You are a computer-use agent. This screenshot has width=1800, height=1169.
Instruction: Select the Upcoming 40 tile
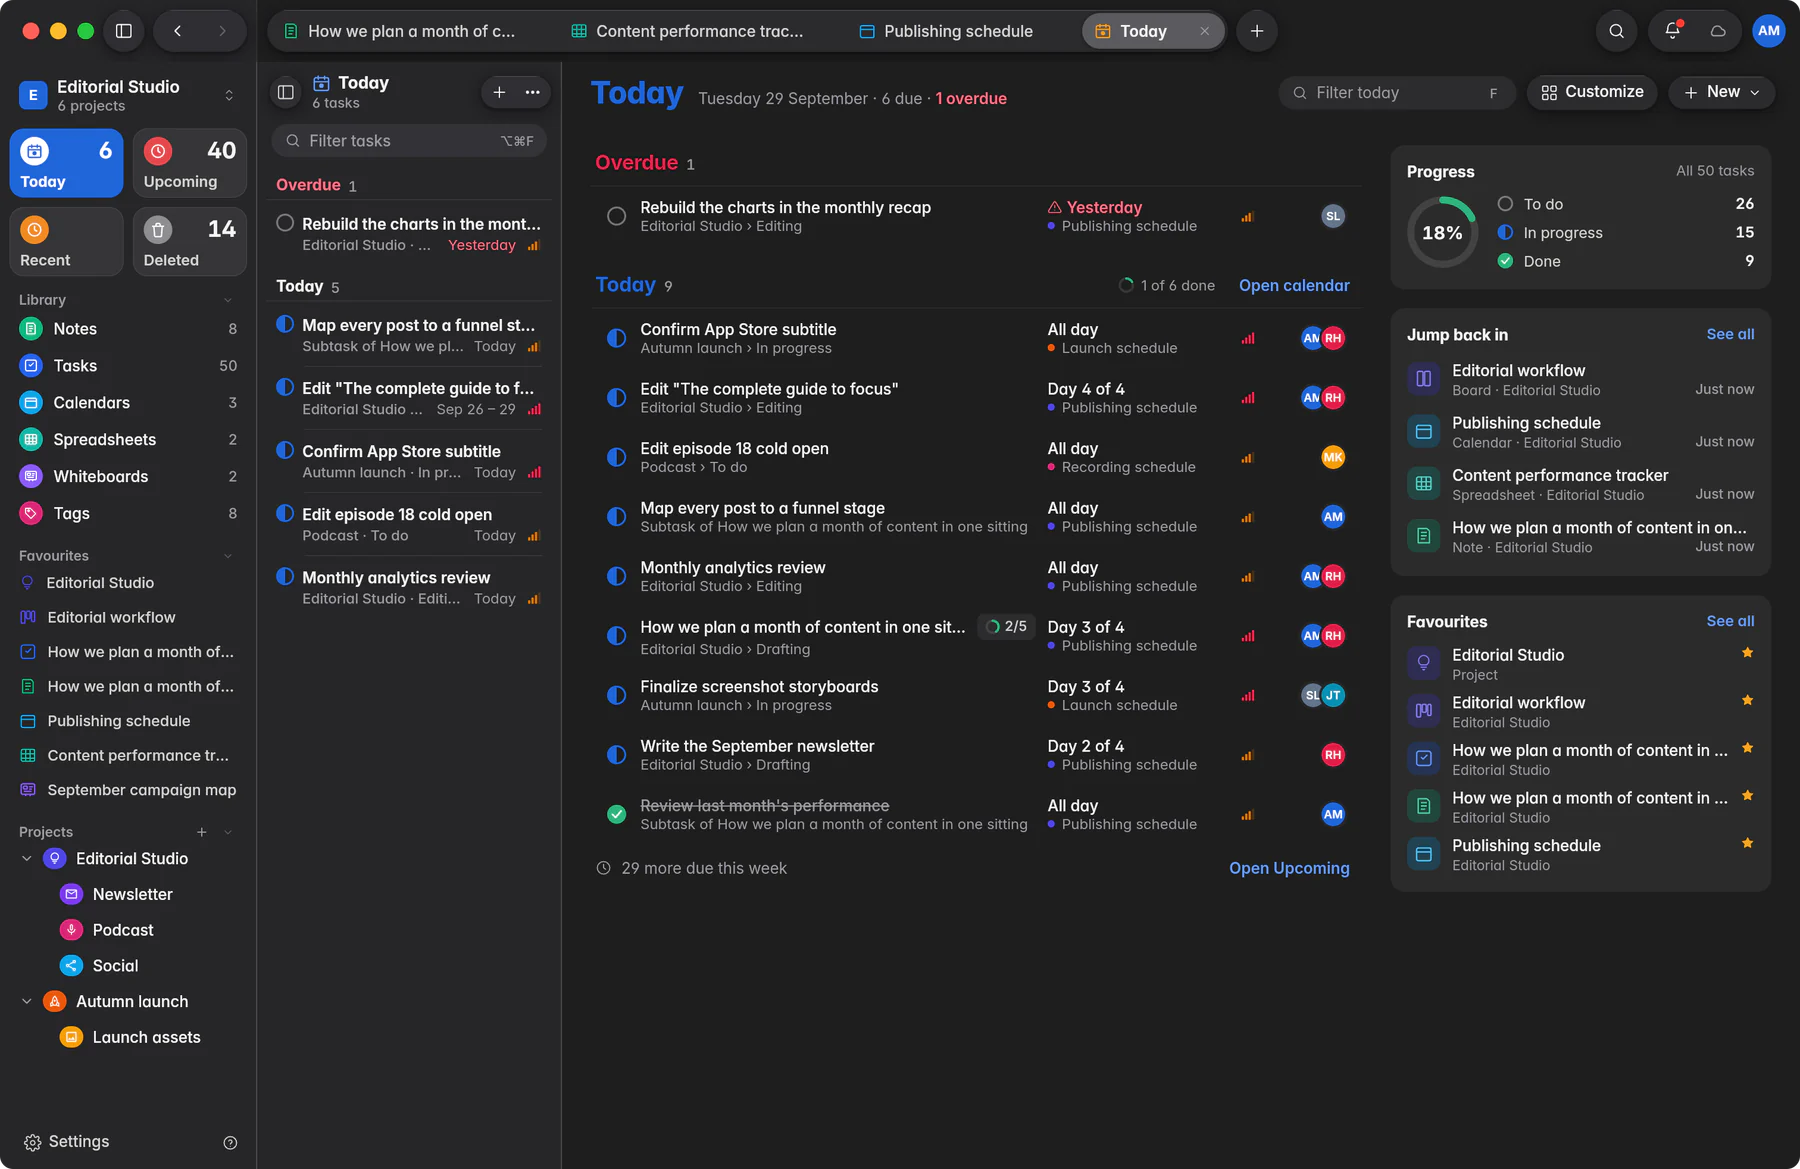pos(189,163)
